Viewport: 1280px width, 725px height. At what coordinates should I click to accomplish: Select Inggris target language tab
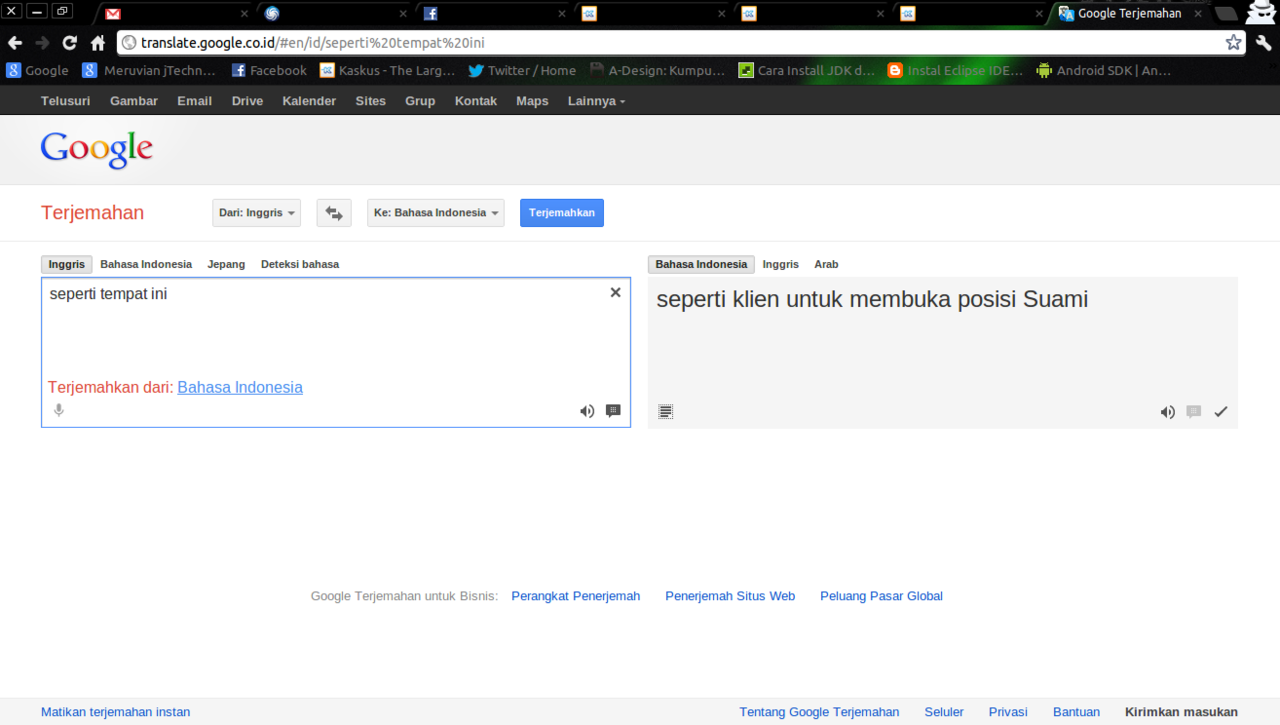[x=781, y=264]
